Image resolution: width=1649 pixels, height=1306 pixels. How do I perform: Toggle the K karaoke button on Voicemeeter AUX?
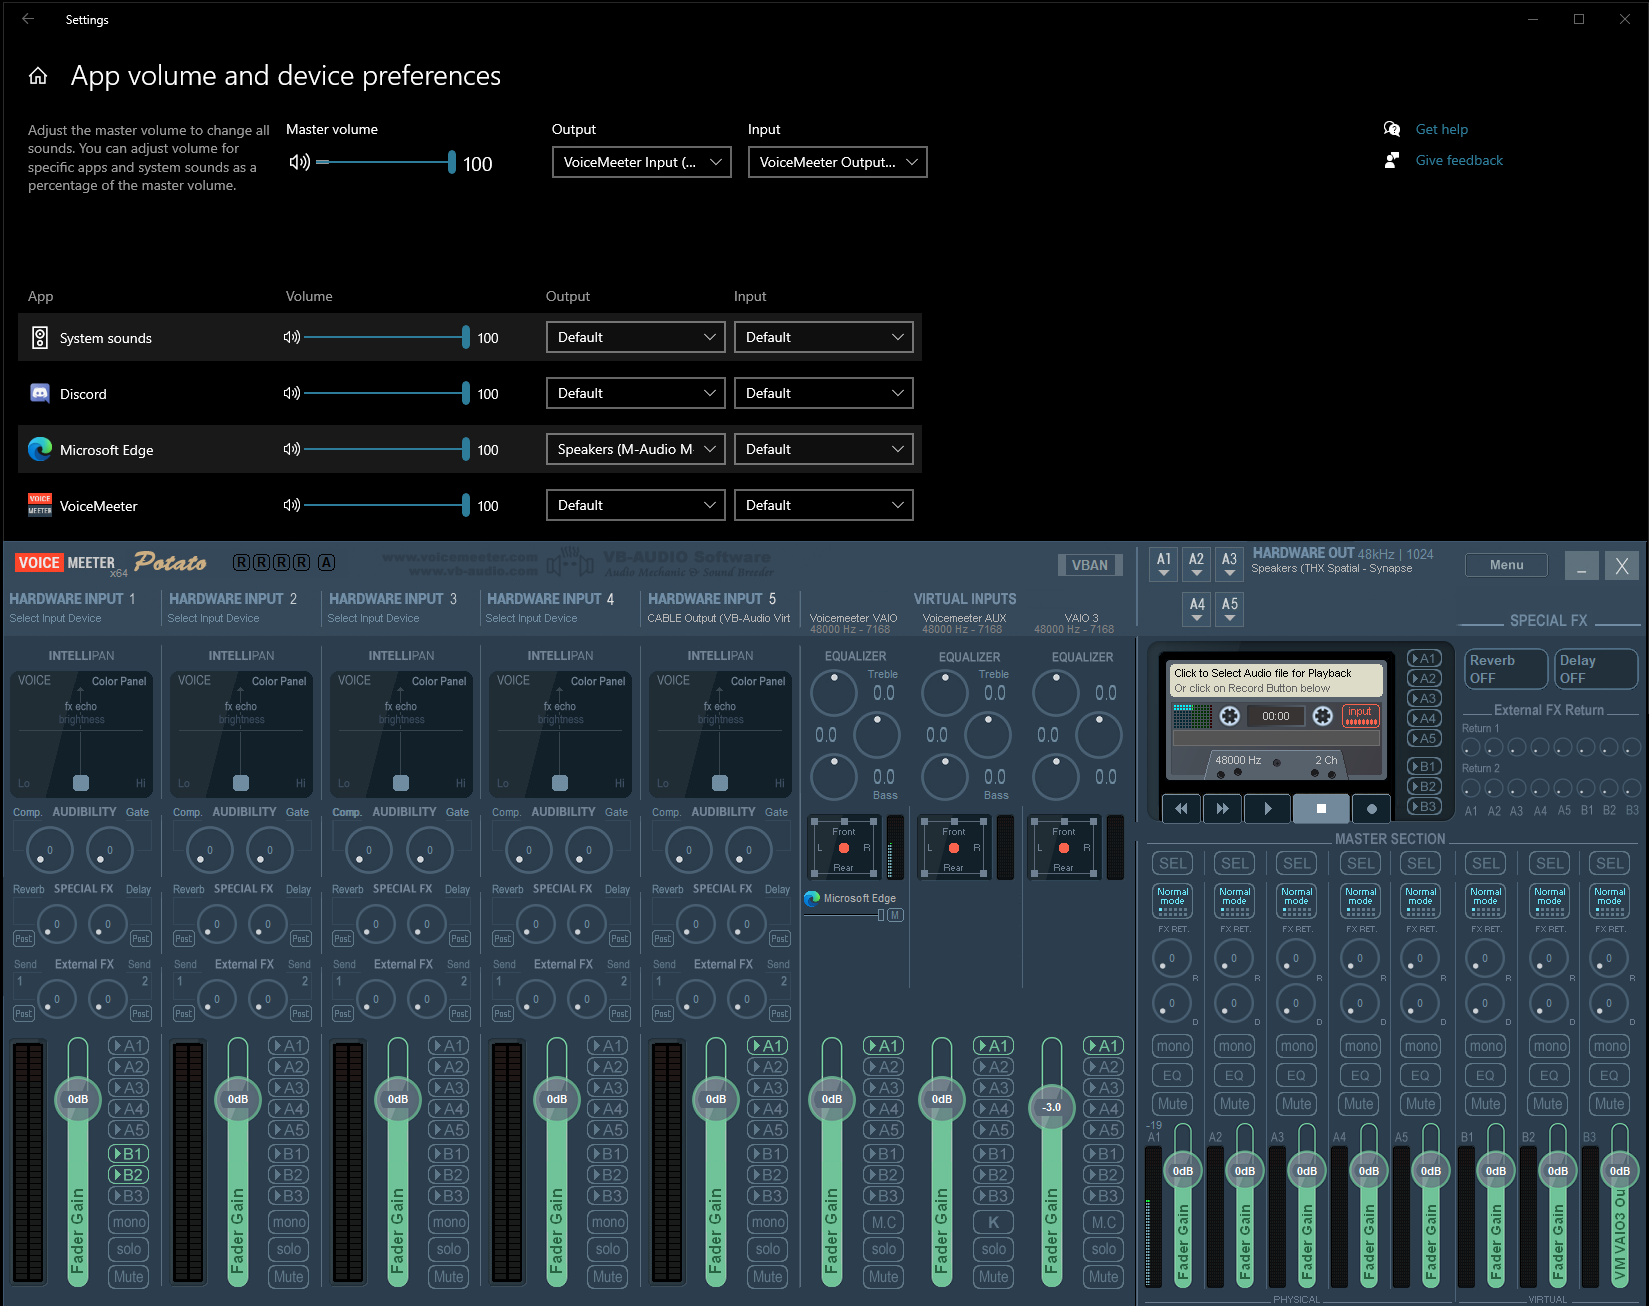[x=993, y=1221]
